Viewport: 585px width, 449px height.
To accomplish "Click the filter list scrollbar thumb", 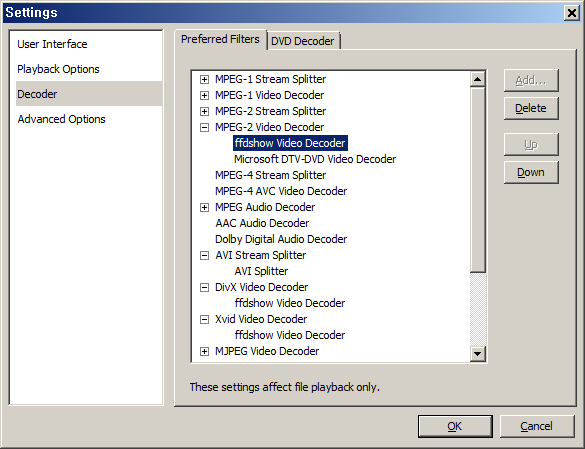I will pyautogui.click(x=478, y=180).
